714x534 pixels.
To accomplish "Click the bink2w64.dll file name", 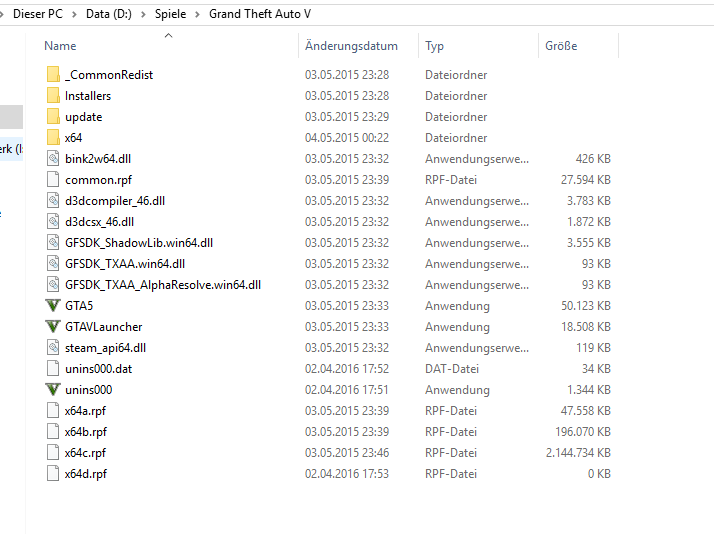I will [98, 158].
